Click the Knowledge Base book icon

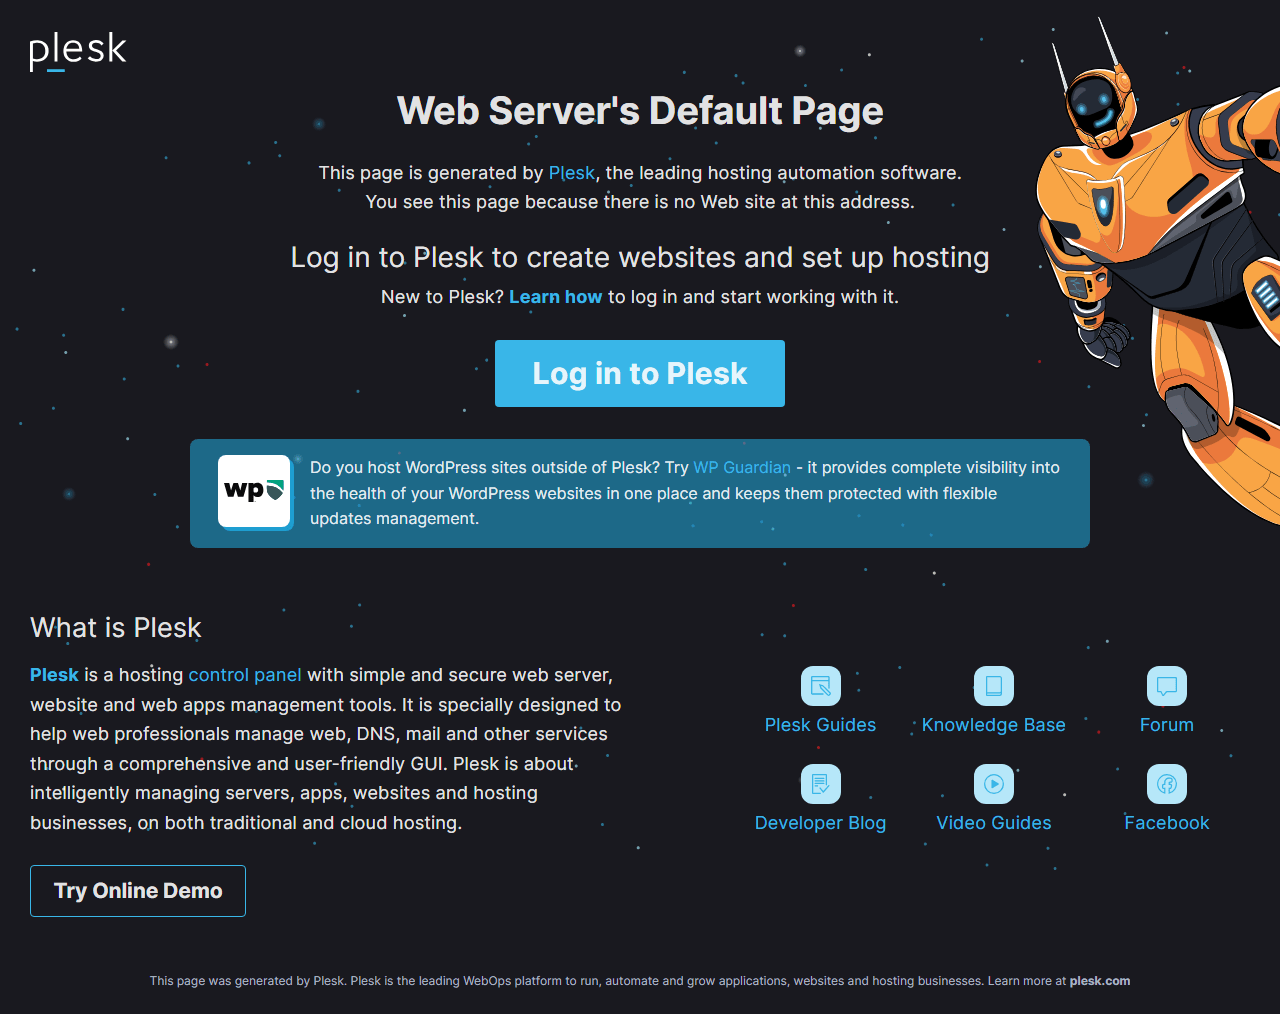(993, 686)
